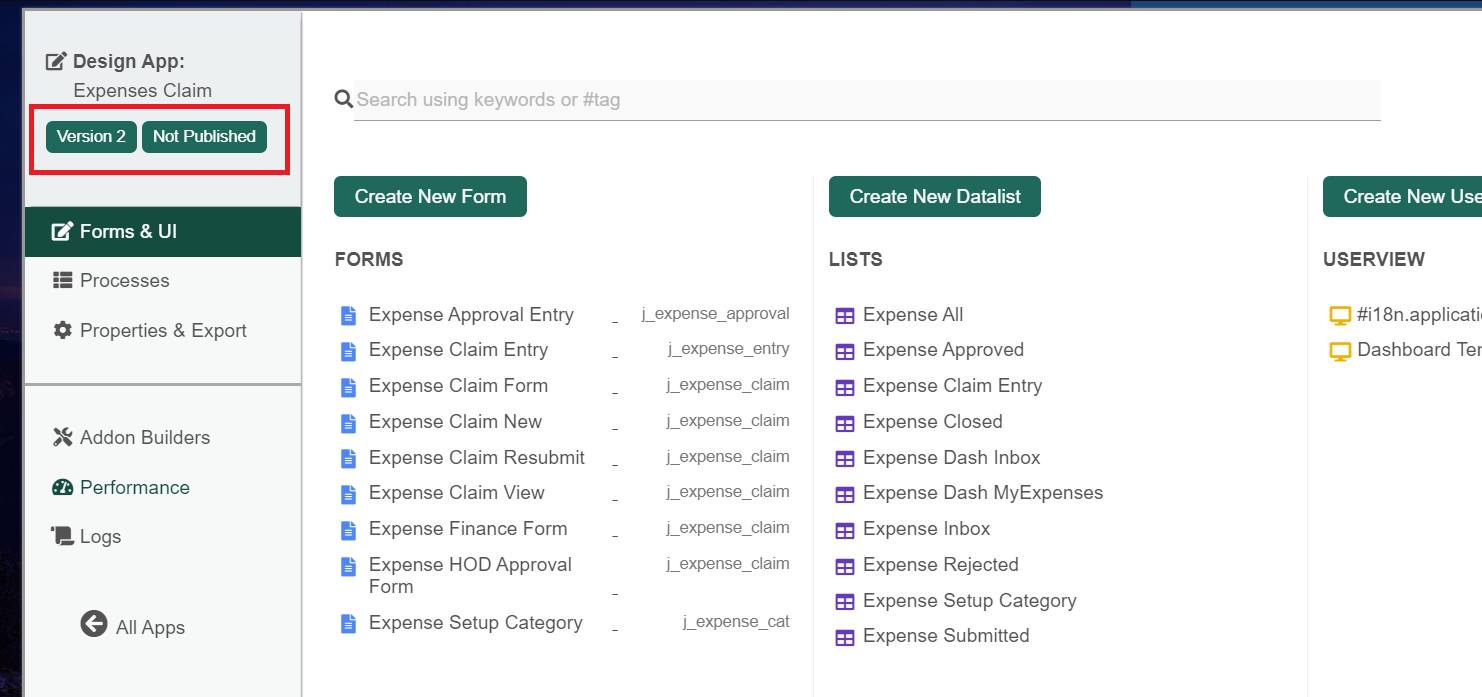Image resolution: width=1482 pixels, height=697 pixels.
Task: Open the Performance page
Action: (134, 488)
